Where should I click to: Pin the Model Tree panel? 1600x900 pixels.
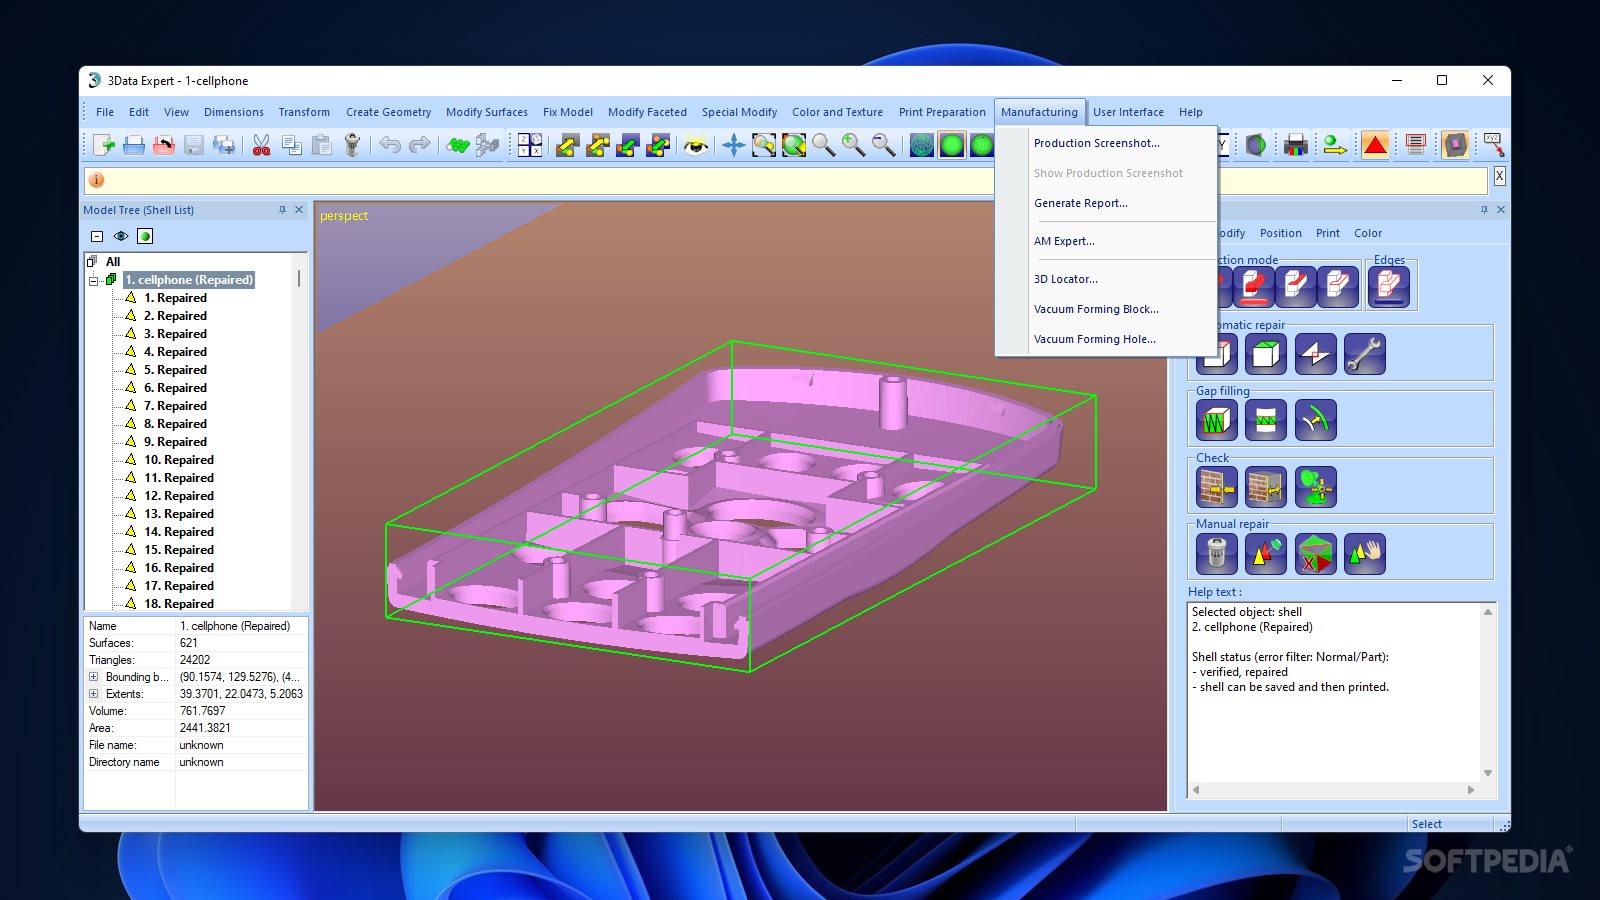coord(282,210)
